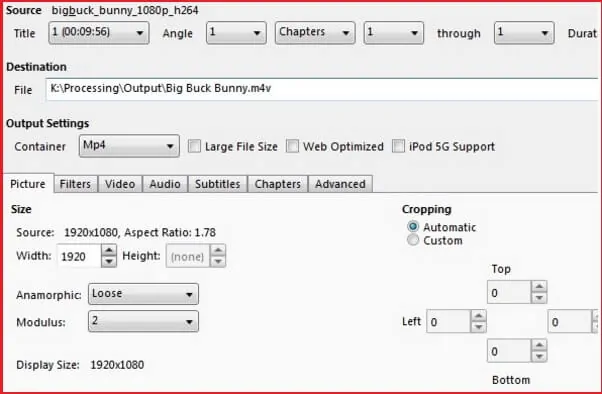Increase Top crop with up arrow
Image resolution: width=602 pixels, height=394 pixels.
(x=539, y=286)
